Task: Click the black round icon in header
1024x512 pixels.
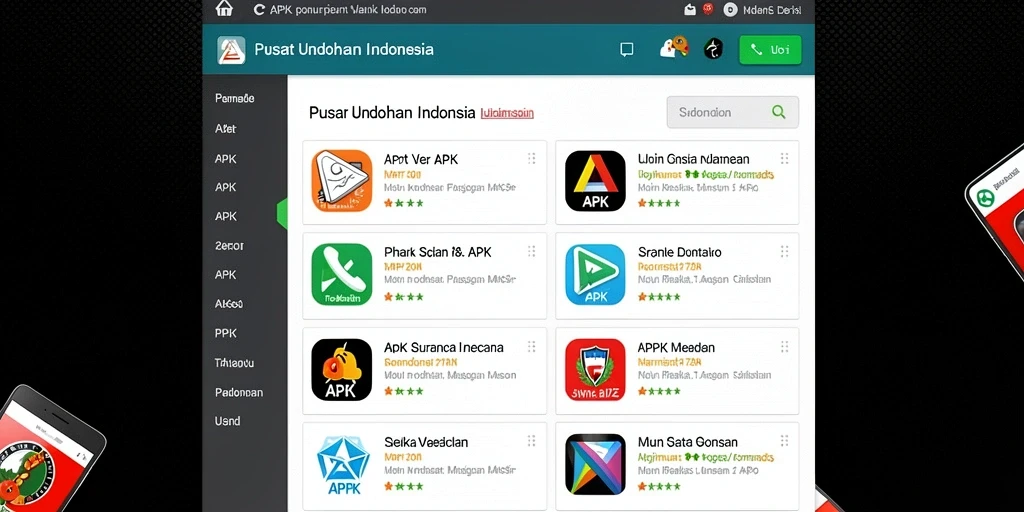Action: (x=713, y=50)
